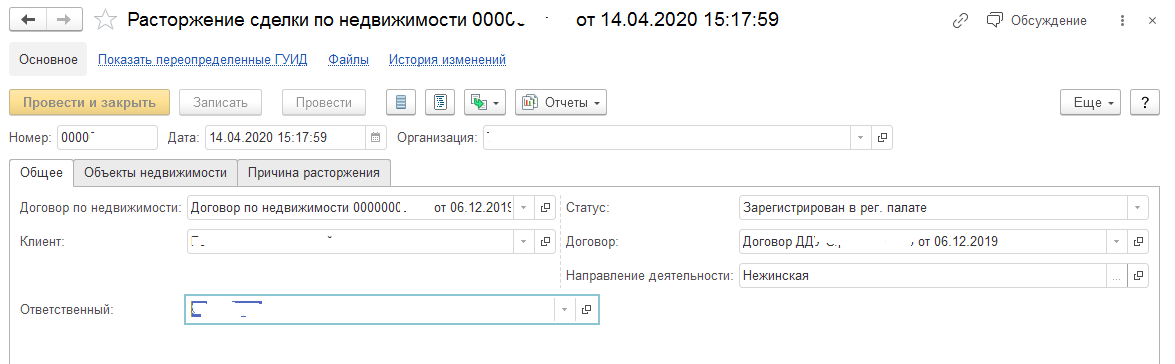Copy link to document via chain icon
1175x364 pixels.
point(960,20)
